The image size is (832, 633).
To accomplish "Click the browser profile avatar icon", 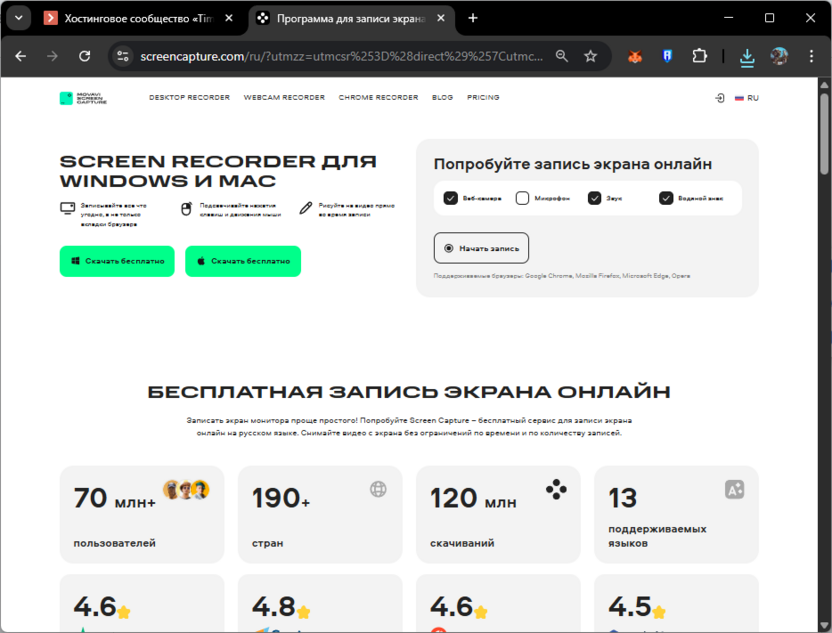I will click(780, 57).
